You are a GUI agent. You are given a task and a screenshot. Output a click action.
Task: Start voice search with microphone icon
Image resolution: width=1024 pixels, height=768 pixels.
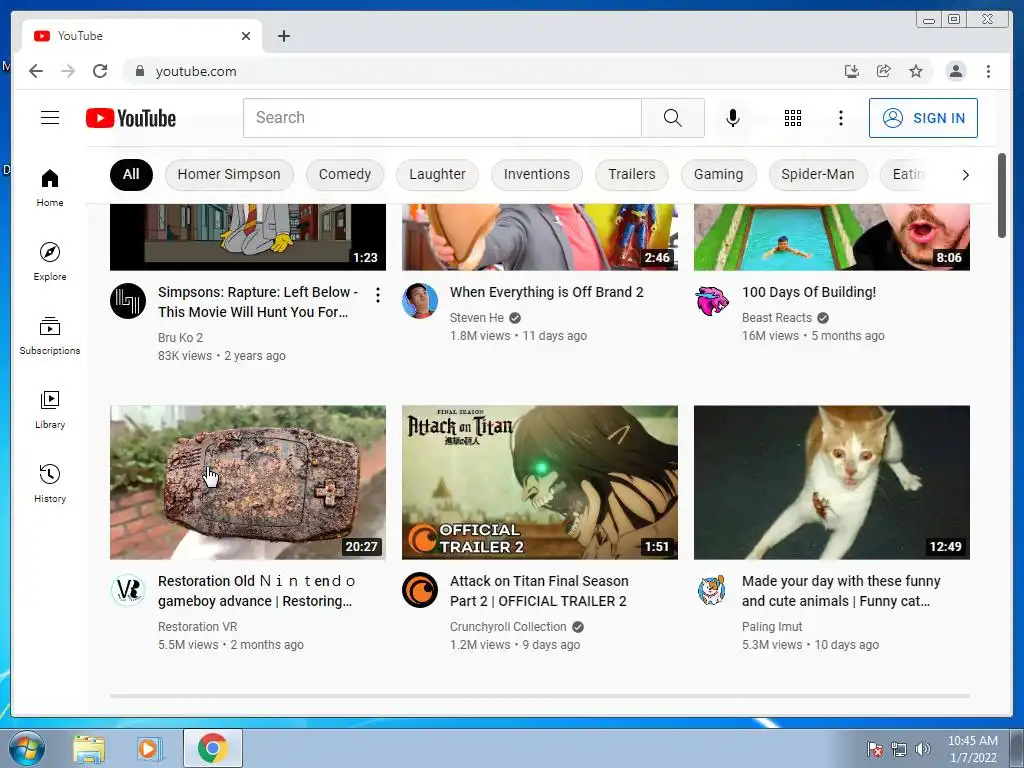[733, 118]
